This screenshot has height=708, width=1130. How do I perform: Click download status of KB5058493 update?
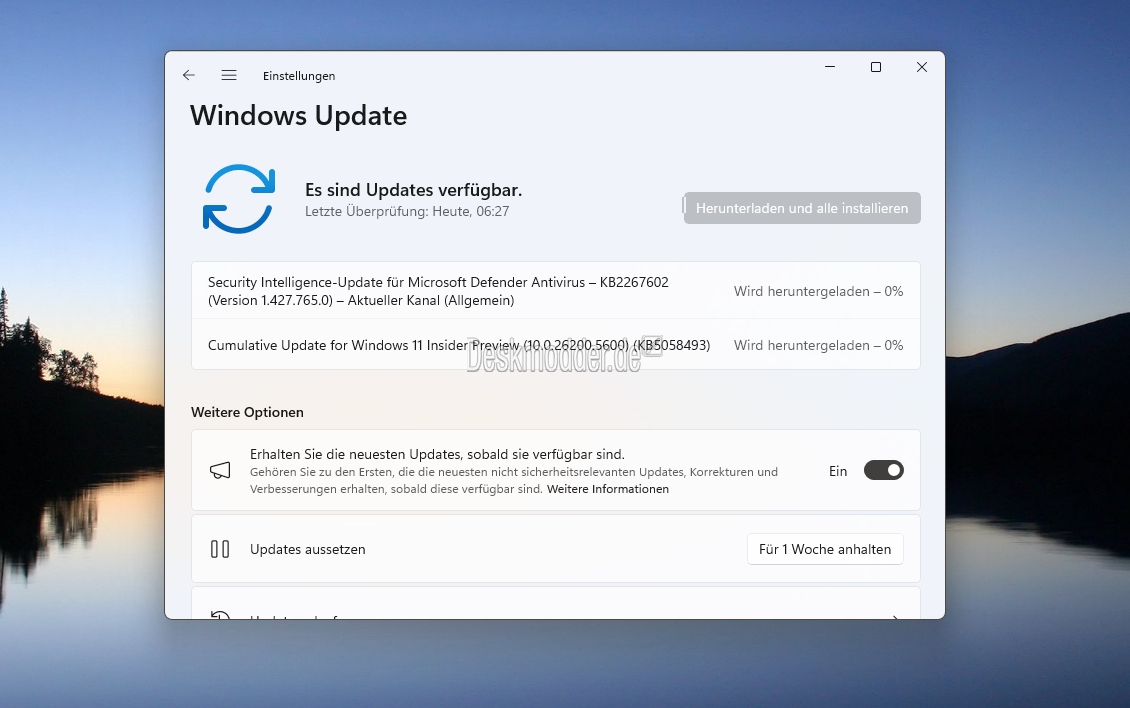(x=819, y=345)
